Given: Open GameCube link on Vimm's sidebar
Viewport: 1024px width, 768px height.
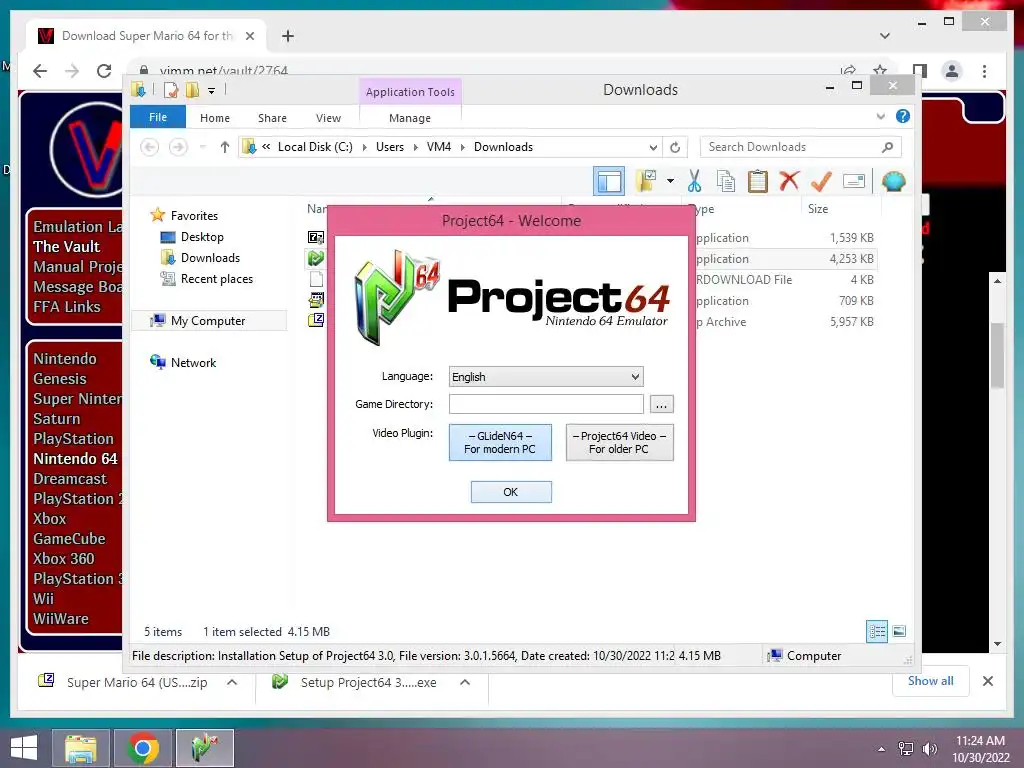Looking at the screenshot, I should click(x=69, y=539).
